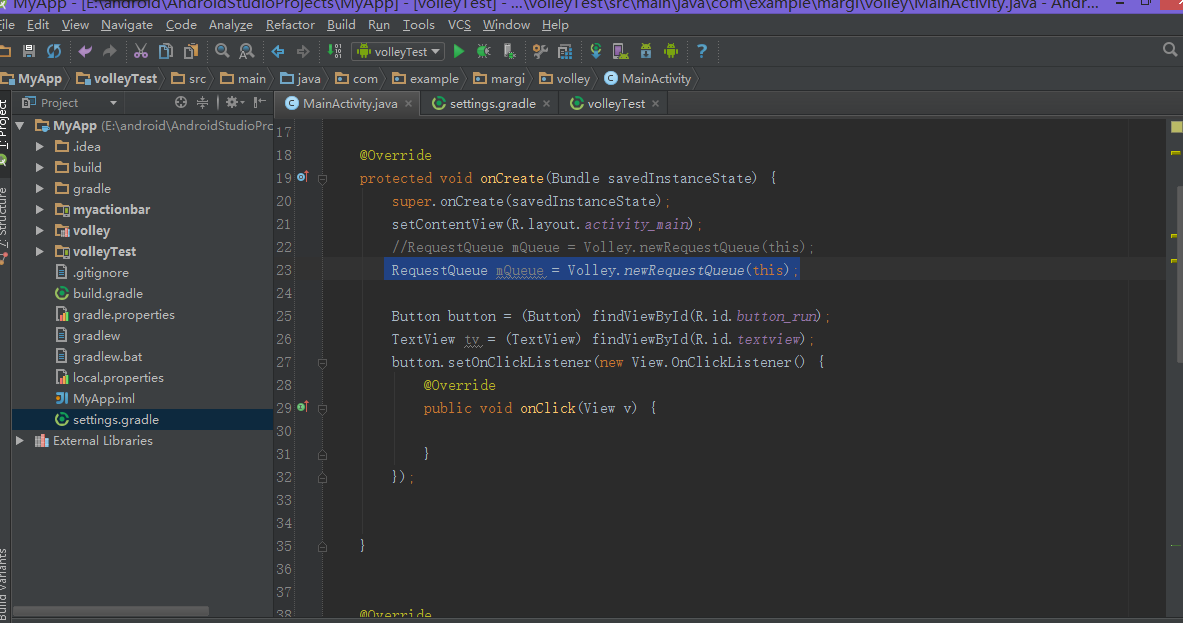Screen dimensions: 1183x623
Task: Click the Copy icon in toolbar
Action: (166, 51)
